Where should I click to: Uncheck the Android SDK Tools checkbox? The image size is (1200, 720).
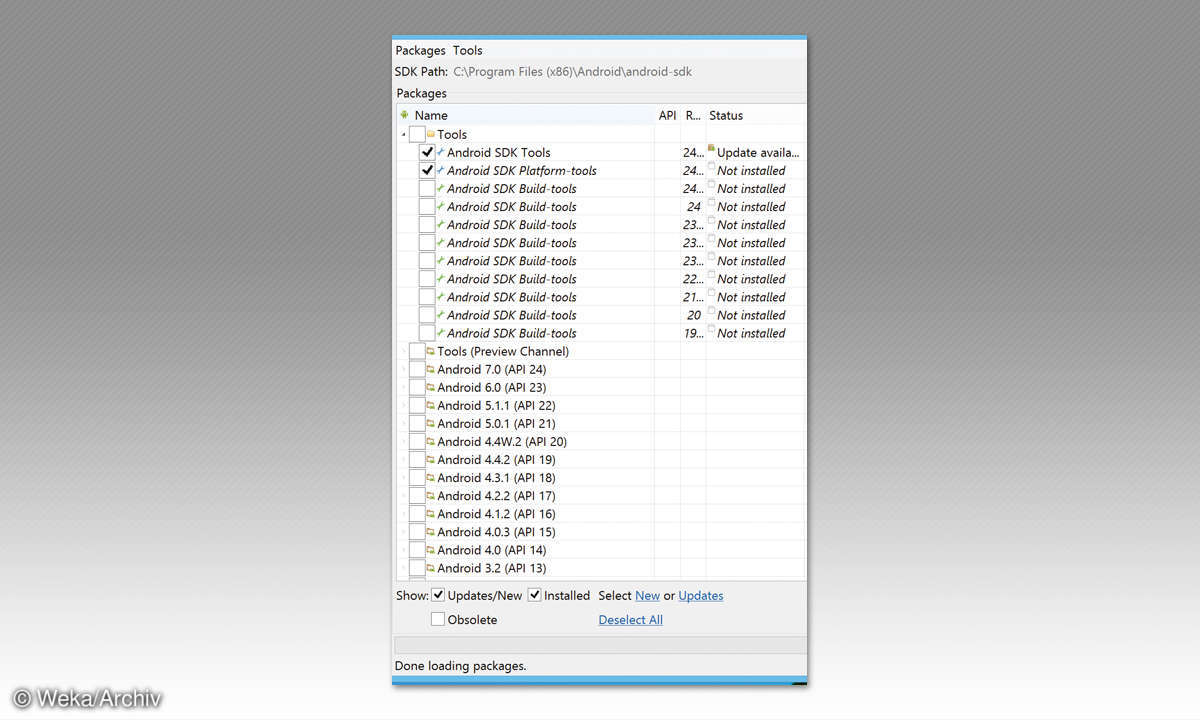tap(427, 152)
